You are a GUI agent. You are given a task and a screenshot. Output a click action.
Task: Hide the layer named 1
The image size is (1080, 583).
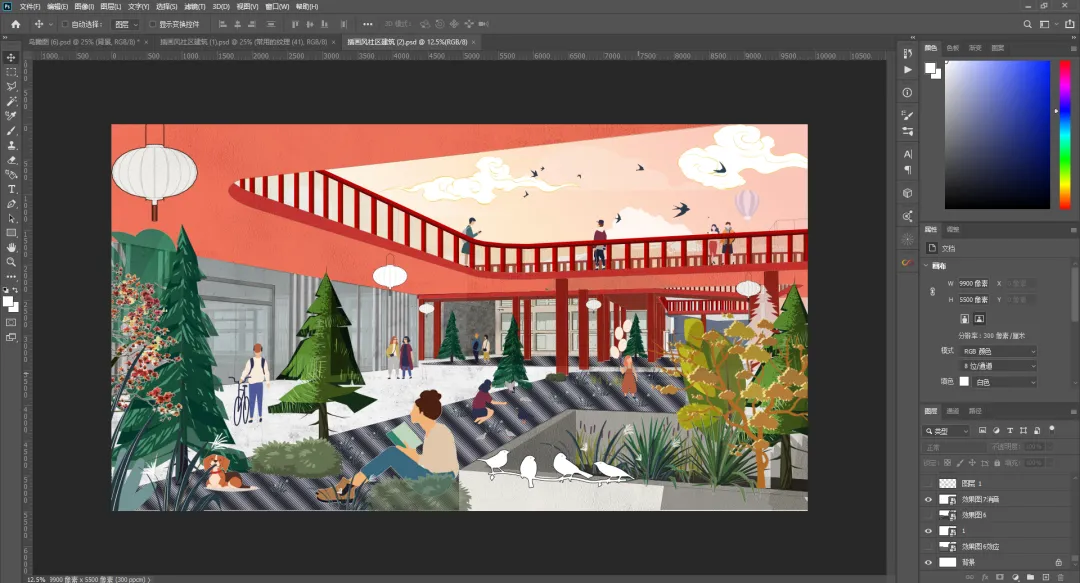(x=928, y=531)
